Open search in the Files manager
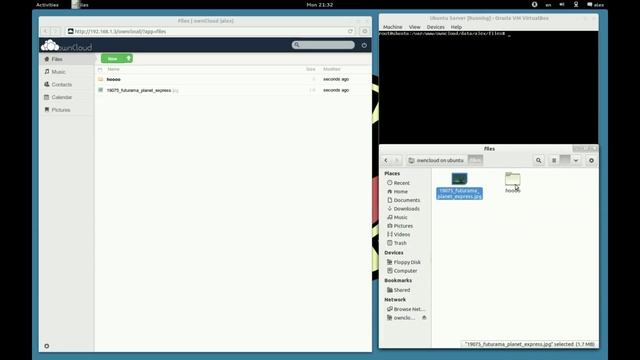This screenshot has height=360, width=640. tap(539, 160)
